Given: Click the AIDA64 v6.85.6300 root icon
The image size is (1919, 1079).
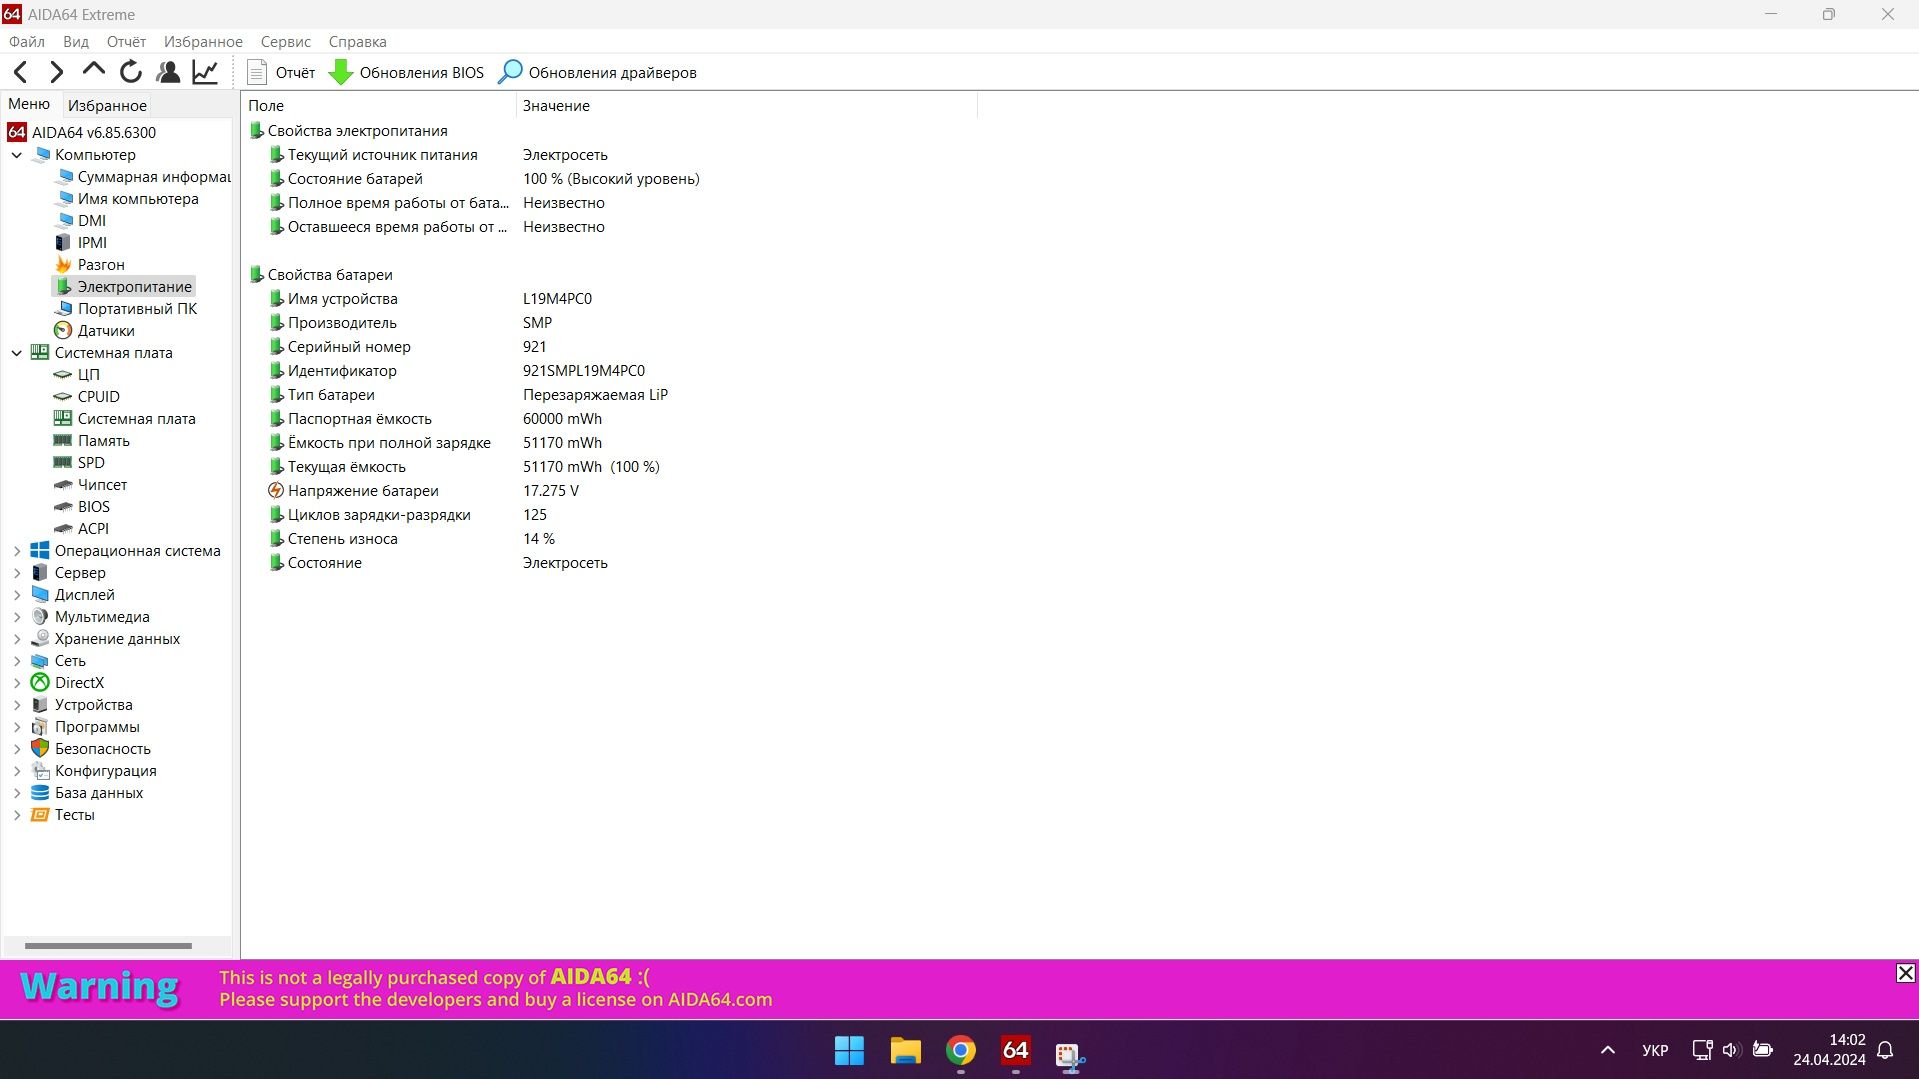Looking at the screenshot, I should coord(17,133).
